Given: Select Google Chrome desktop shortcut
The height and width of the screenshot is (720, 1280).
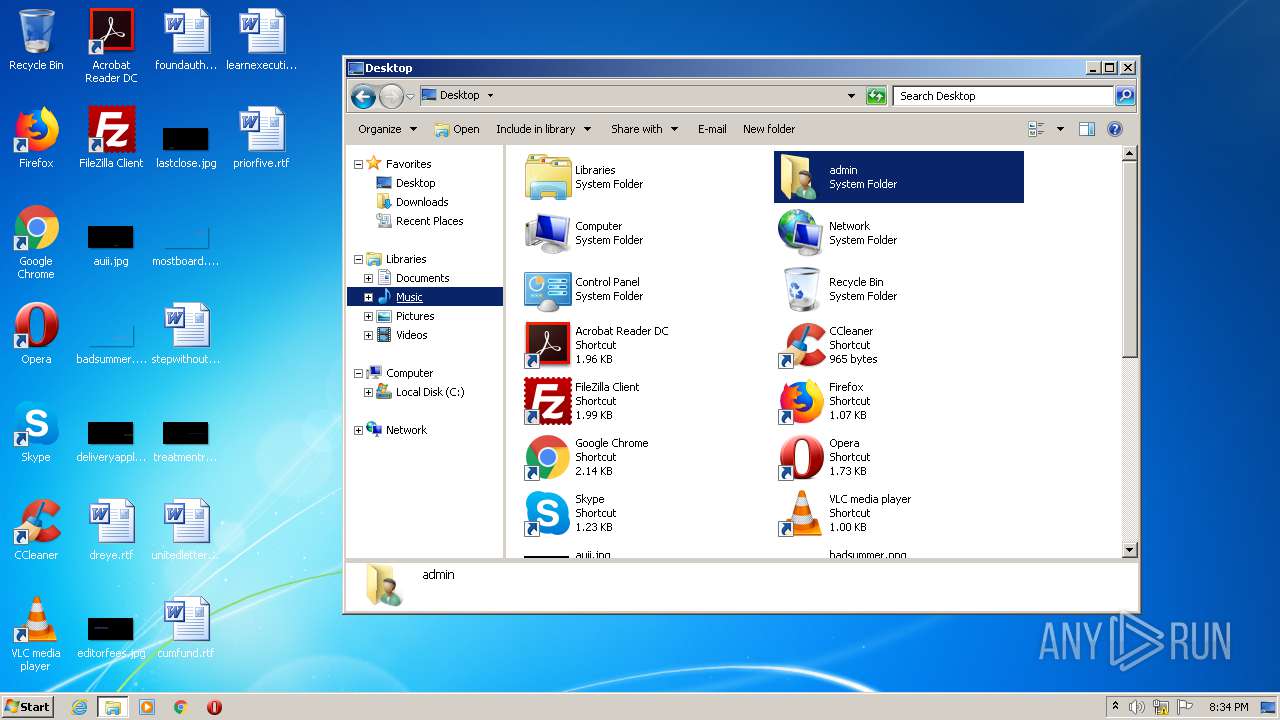Looking at the screenshot, I should coord(36,242).
